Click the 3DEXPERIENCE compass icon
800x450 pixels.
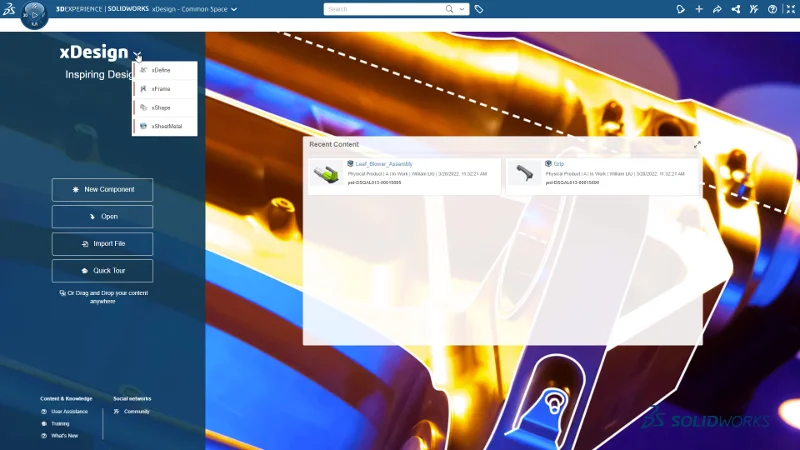pos(34,17)
